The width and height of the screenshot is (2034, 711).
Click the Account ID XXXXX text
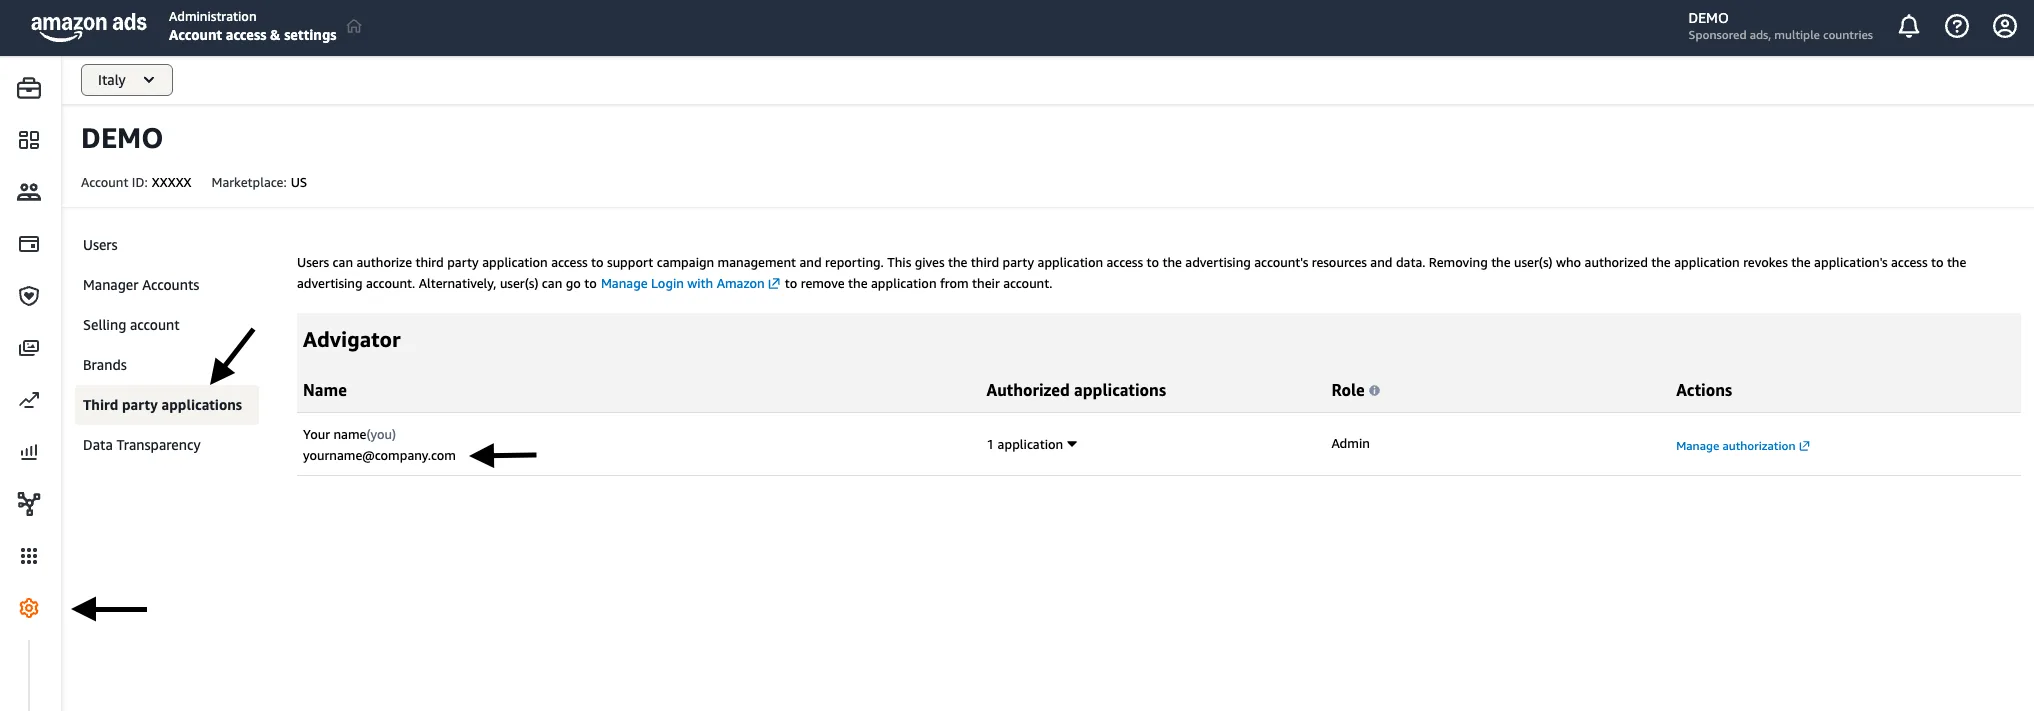(x=136, y=183)
